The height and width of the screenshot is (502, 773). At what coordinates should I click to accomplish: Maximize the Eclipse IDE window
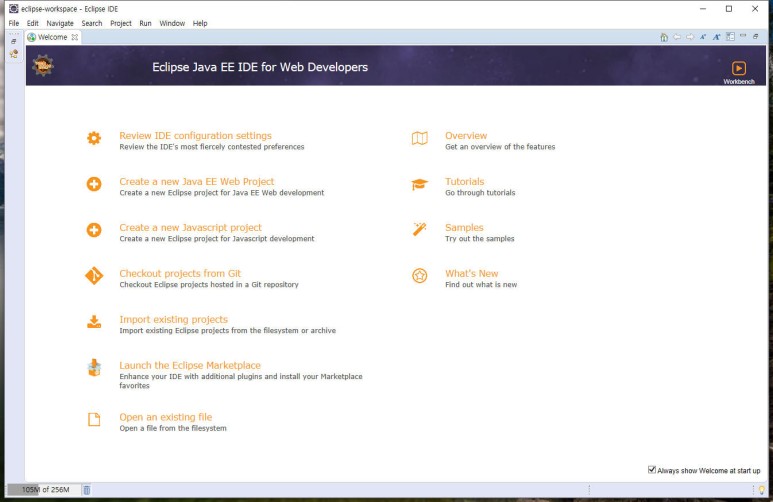coord(729,8)
